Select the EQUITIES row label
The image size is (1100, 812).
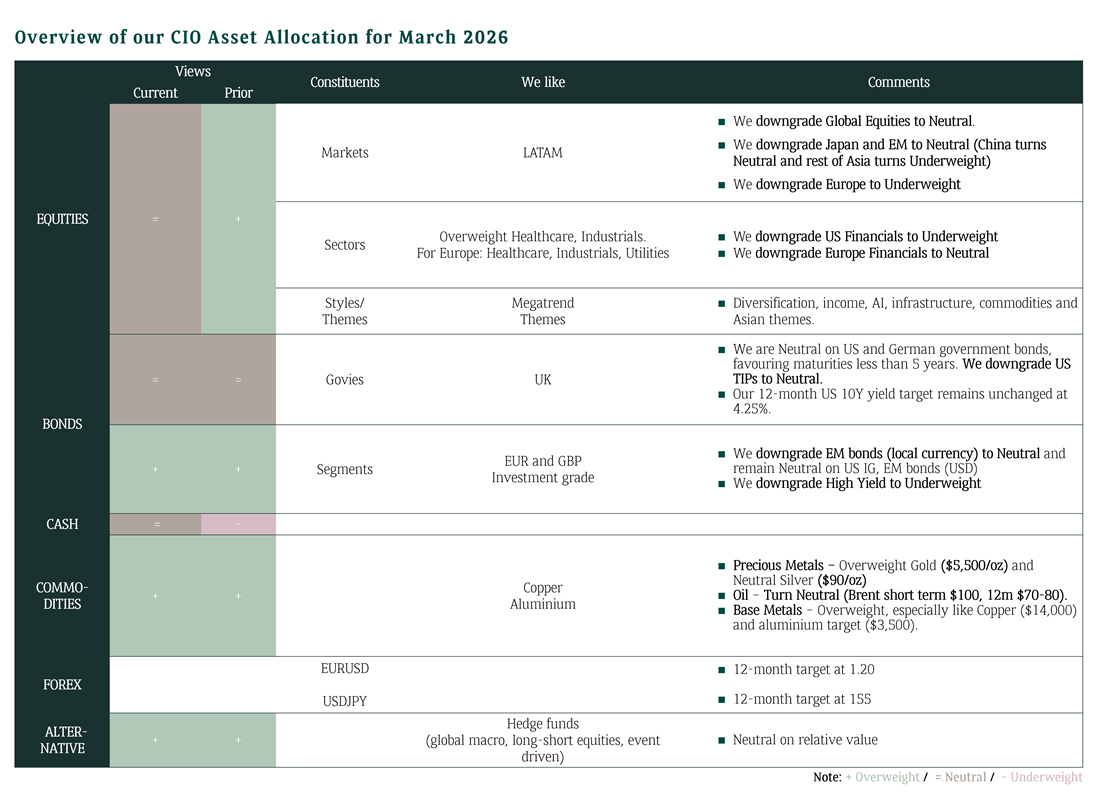(62, 219)
